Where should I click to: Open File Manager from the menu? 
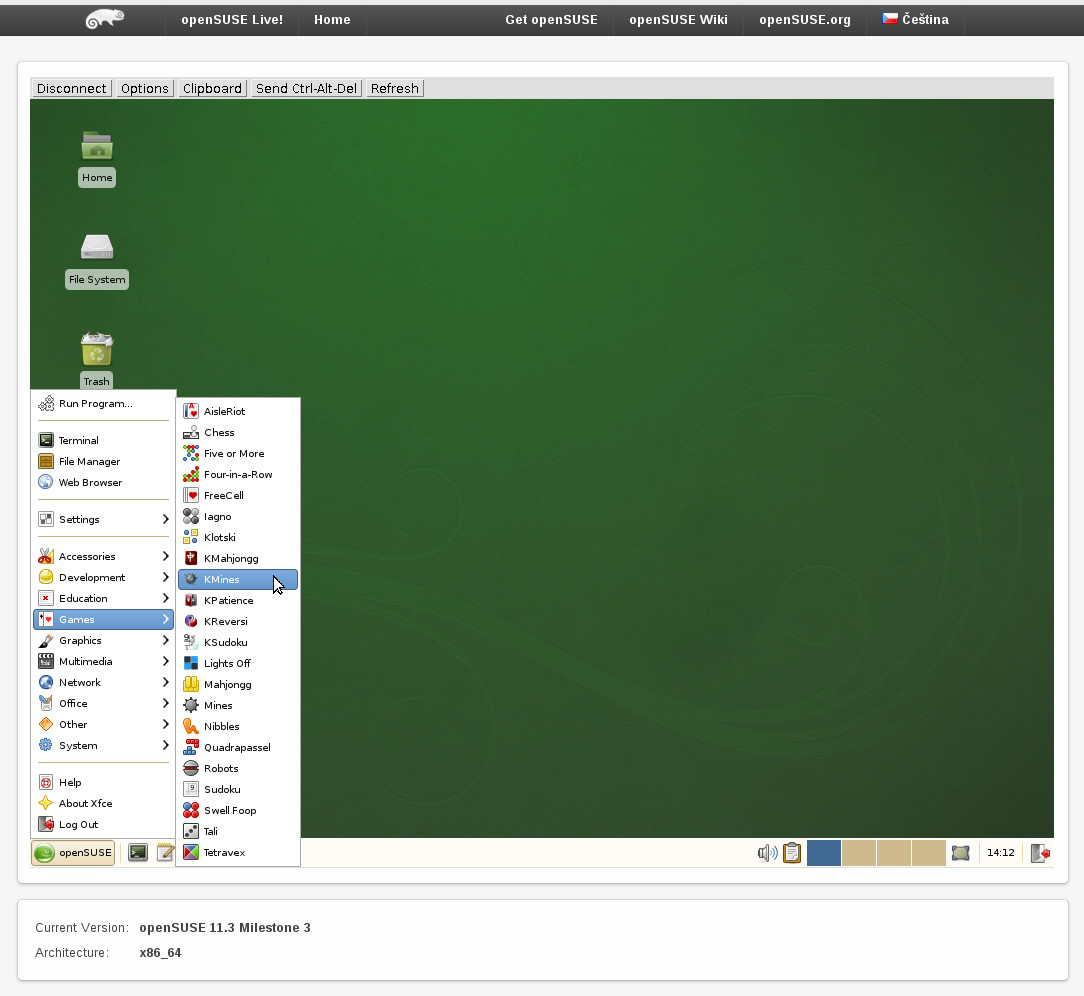coord(104,461)
